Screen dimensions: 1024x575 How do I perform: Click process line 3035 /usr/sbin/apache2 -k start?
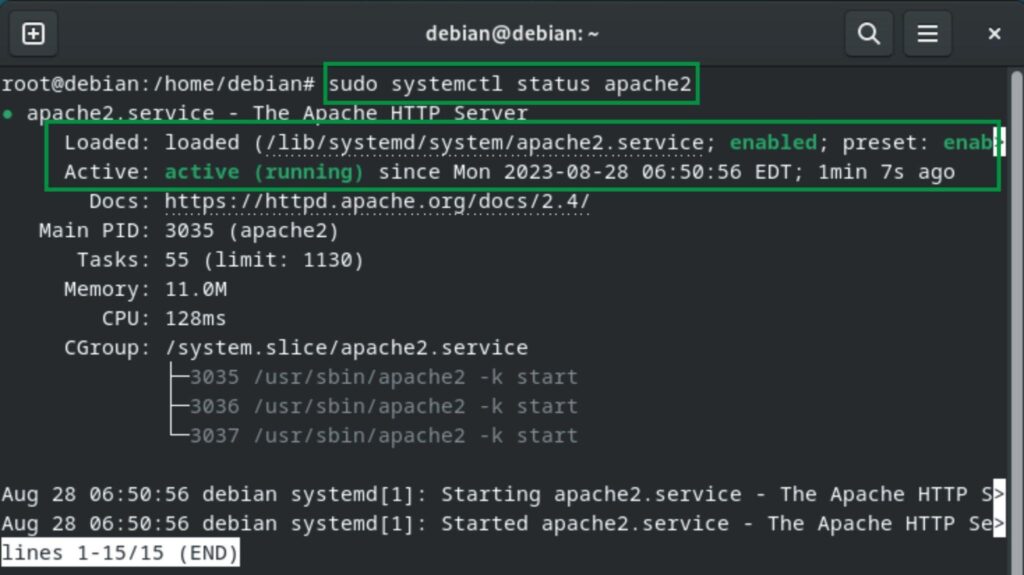click(x=383, y=377)
